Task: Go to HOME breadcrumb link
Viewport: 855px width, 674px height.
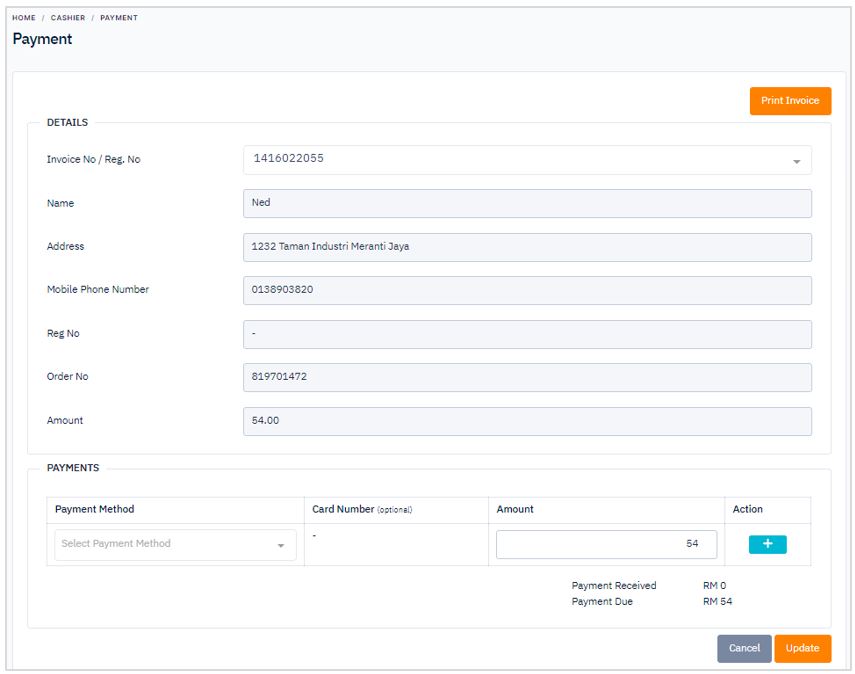Action: 24,18
